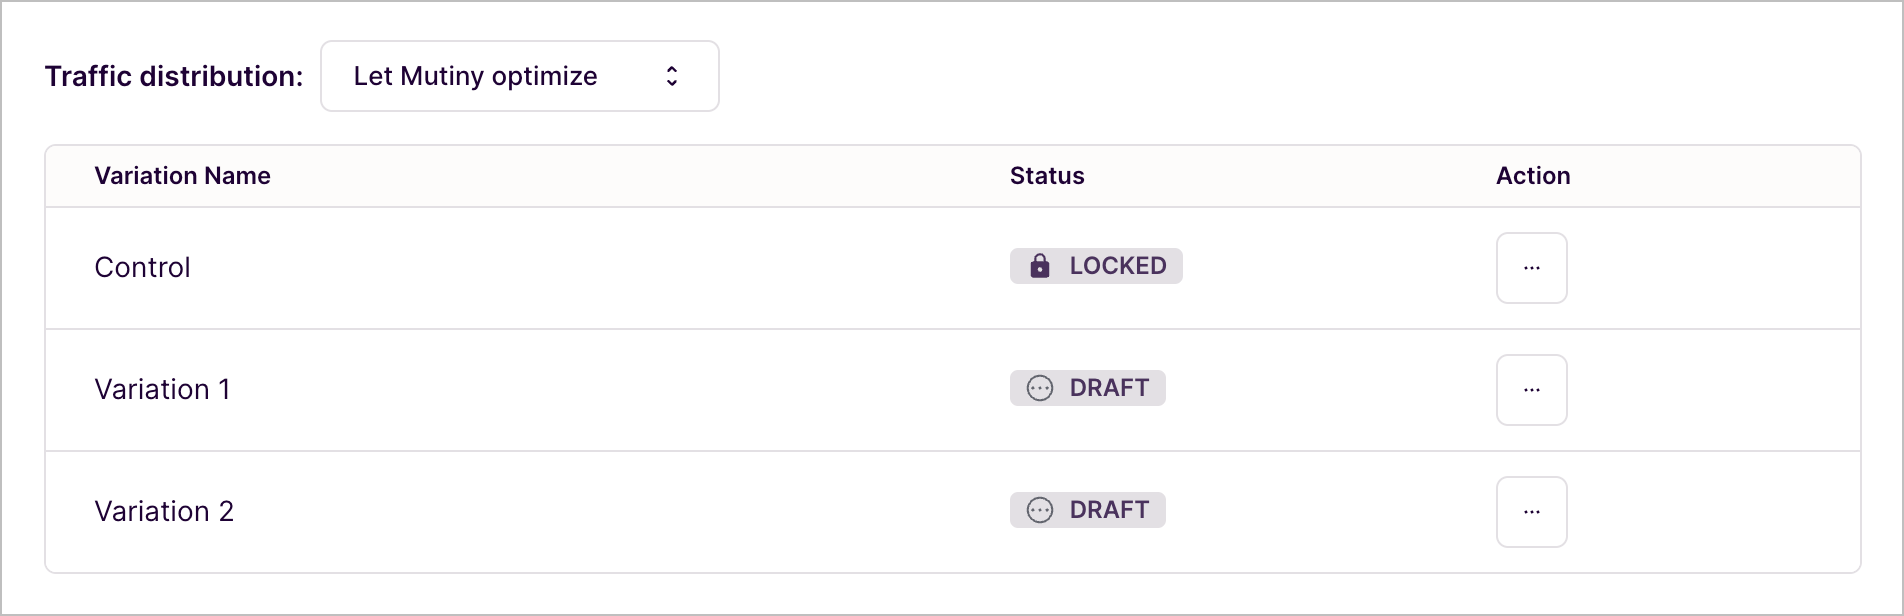Click the Let Mutiny optimize text
1904x616 pixels.
click(475, 76)
